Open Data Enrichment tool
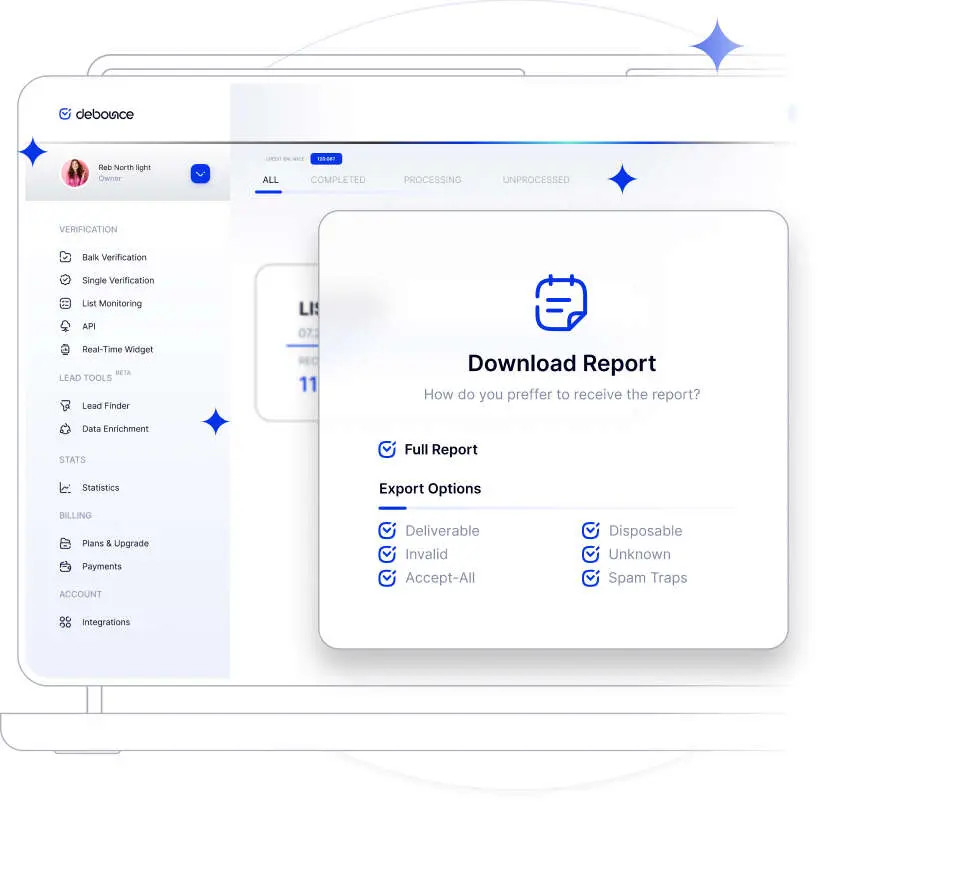This screenshot has width=960, height=887. tap(115, 429)
